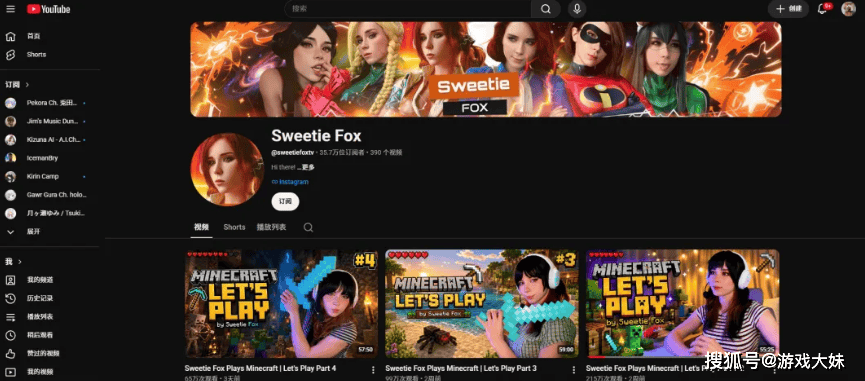Click the Sweetie Fox channel name heading
This screenshot has width=865, height=381.
pyautogui.click(x=316, y=136)
